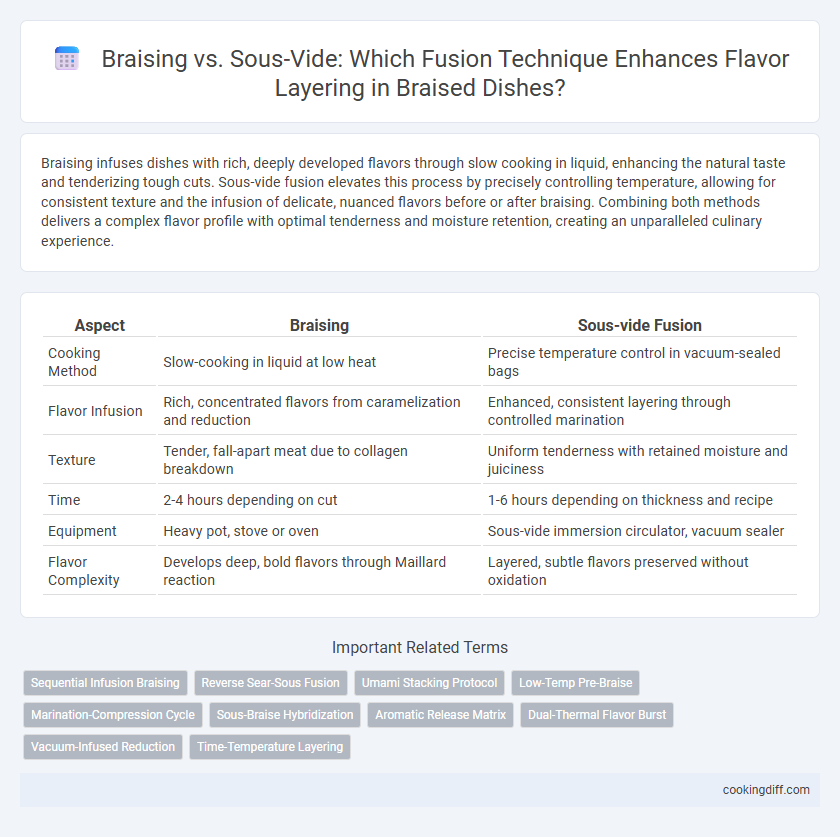The width and height of the screenshot is (840, 837).
Task: Select the Dual-Thermal Flavor Burst tag
Action: click(x=597, y=715)
